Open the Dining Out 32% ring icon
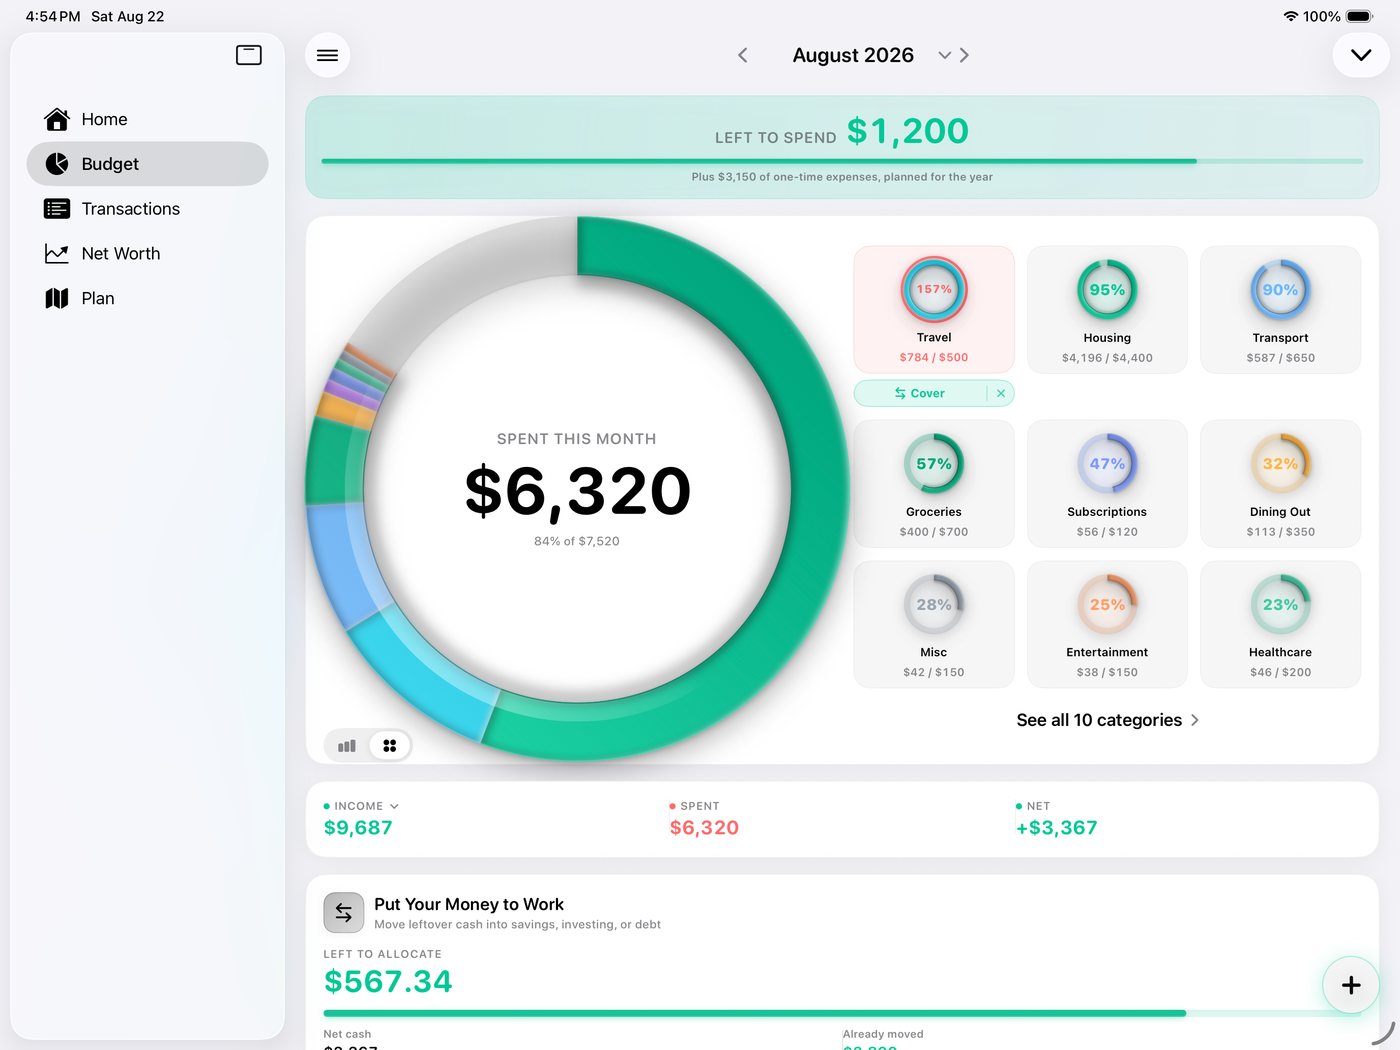Screen dimensions: 1400x1050 tap(1280, 464)
